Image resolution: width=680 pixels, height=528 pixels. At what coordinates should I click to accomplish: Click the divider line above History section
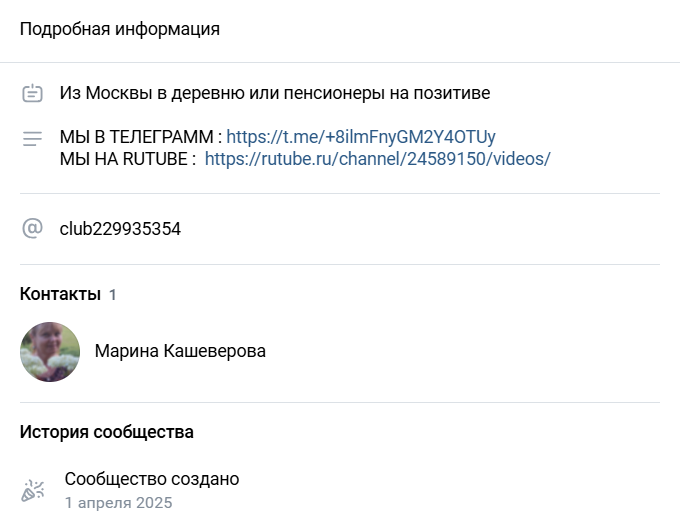[x=340, y=402]
